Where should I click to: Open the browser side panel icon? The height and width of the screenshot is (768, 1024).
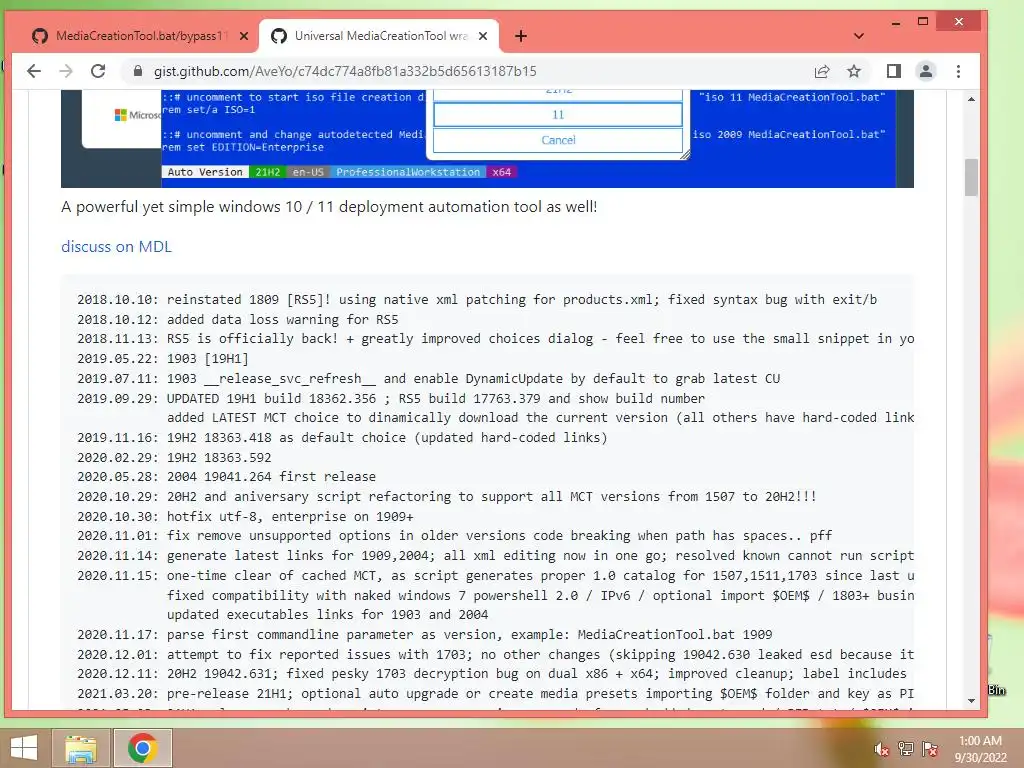coord(893,71)
